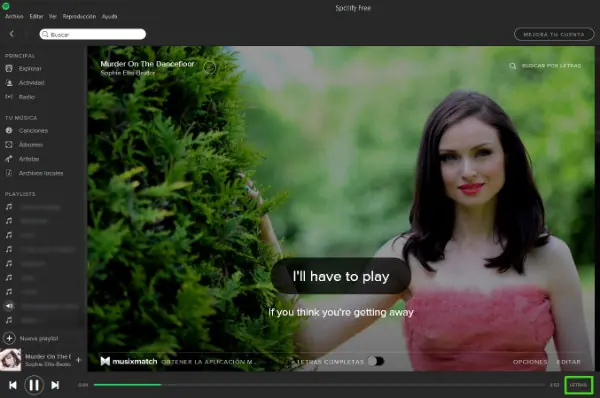Click the currently playing speaker playlist icon
The image size is (600, 398).
(x=9, y=306)
